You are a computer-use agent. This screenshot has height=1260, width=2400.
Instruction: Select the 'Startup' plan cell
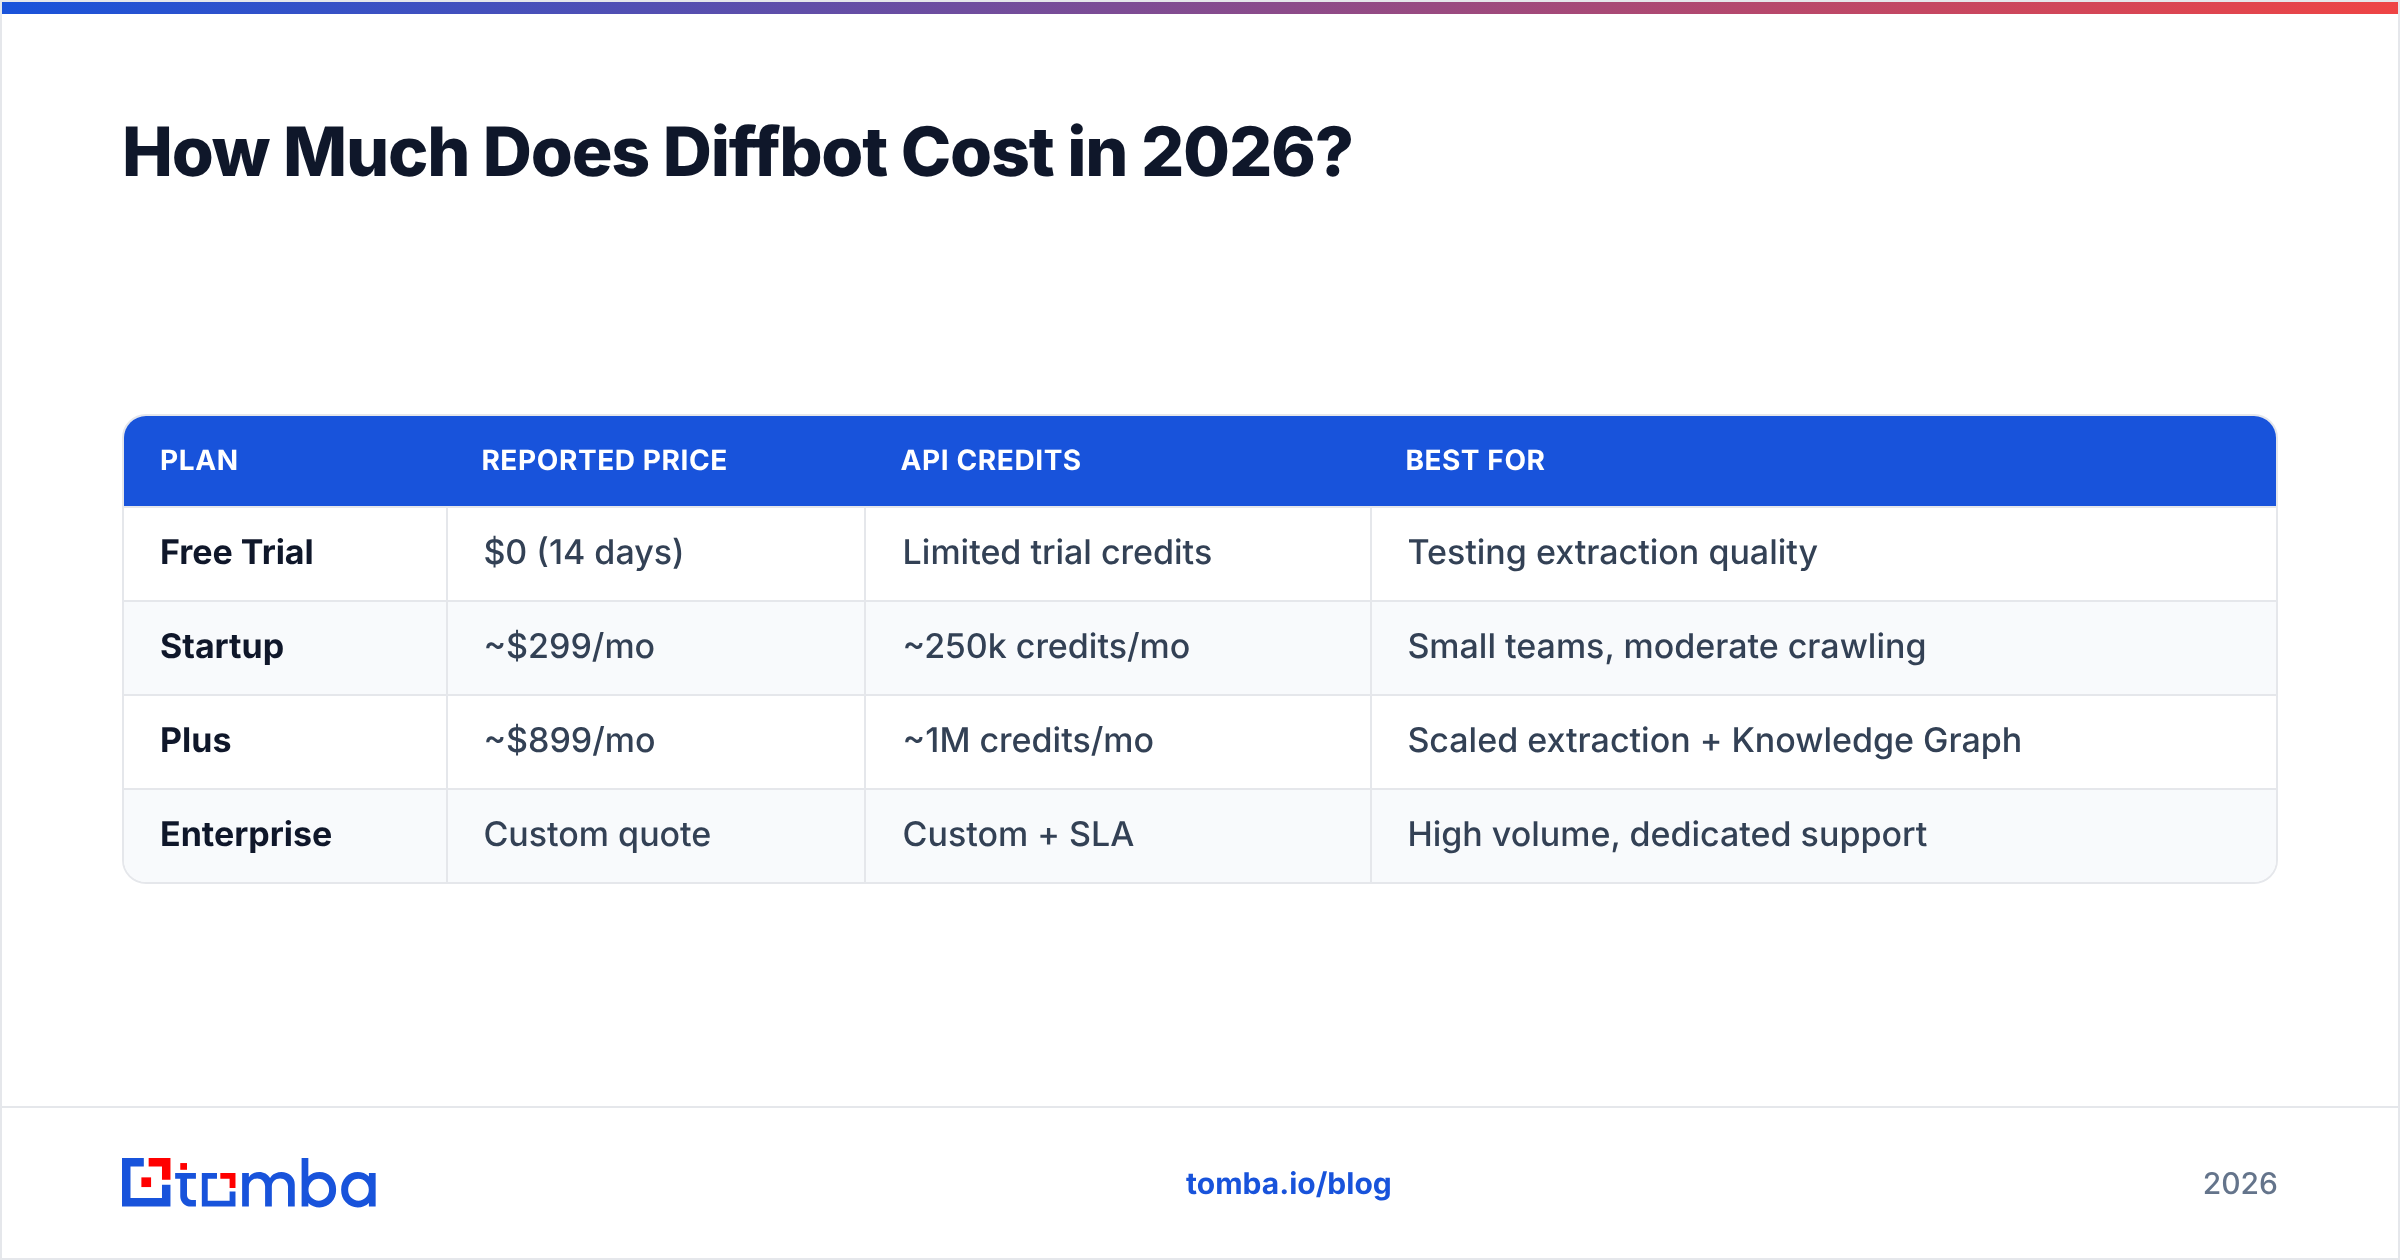[285, 647]
